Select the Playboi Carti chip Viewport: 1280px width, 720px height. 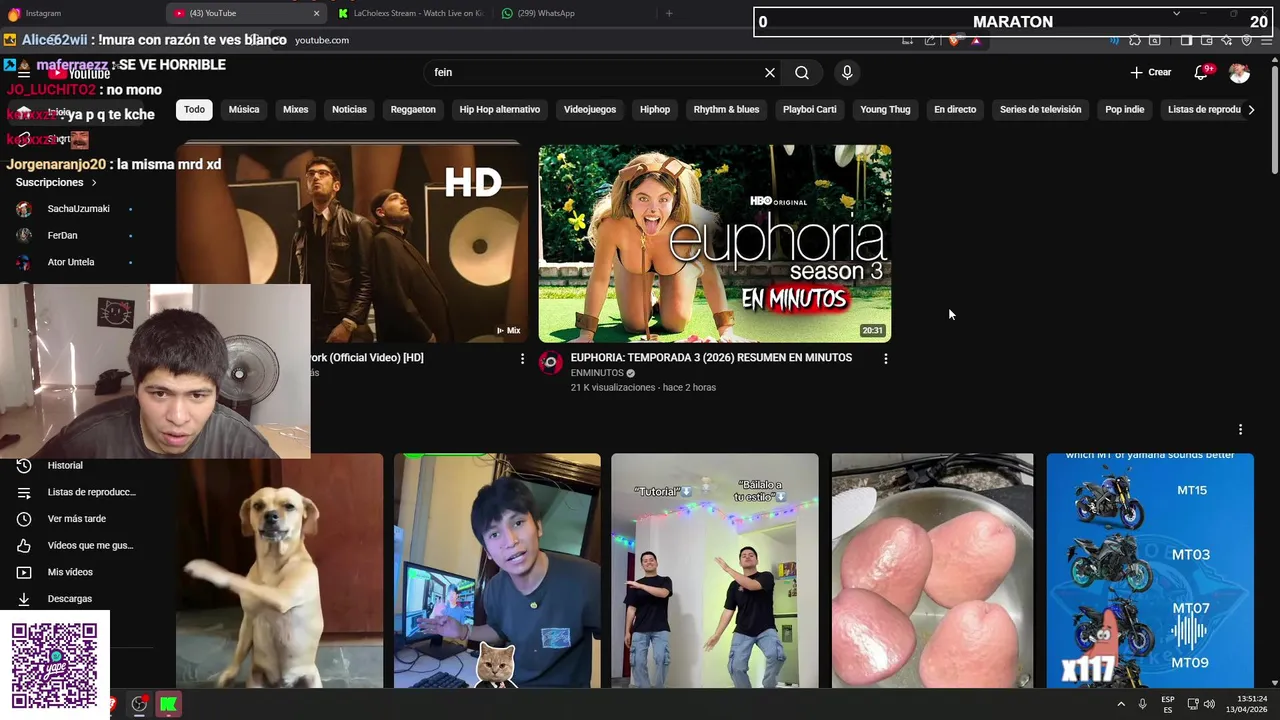(x=810, y=109)
